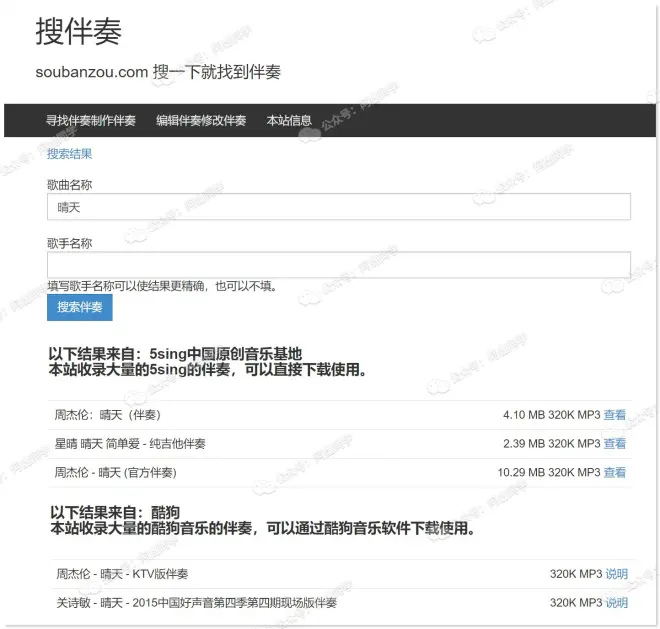Click the 歌手名称 field label

[69, 243]
